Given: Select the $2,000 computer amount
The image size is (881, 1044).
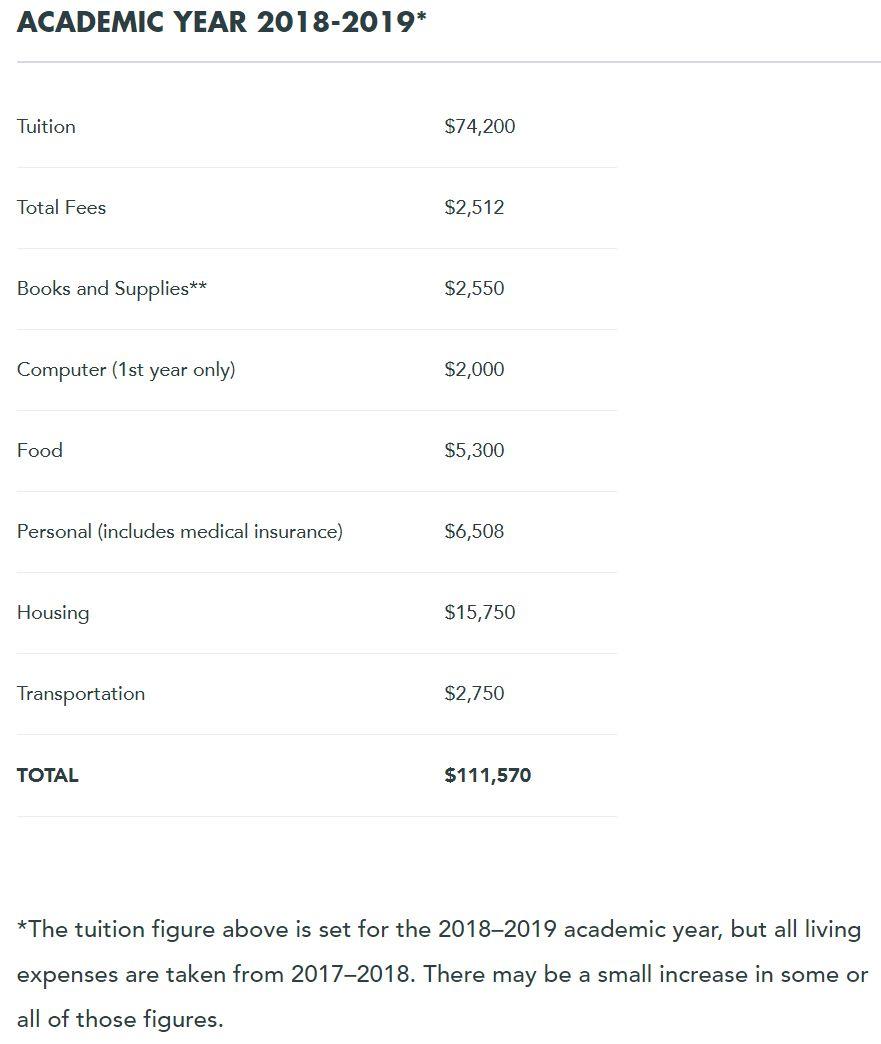Looking at the screenshot, I should 474,370.
